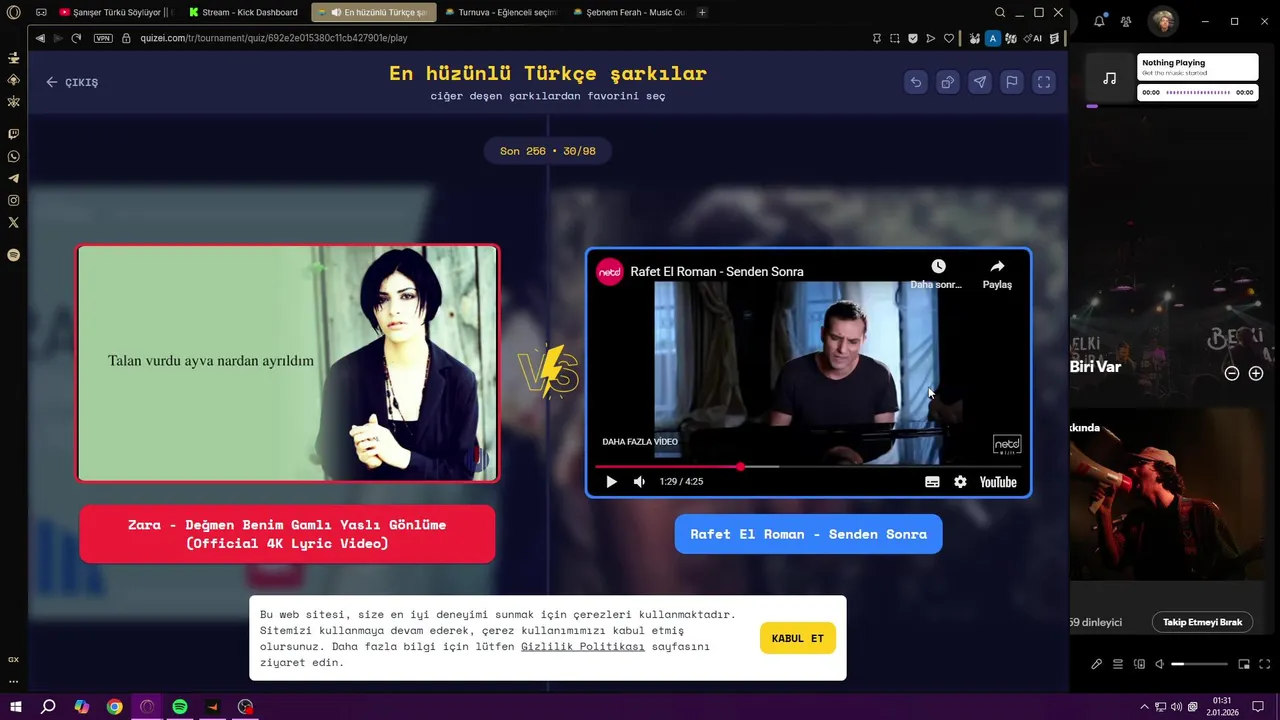Viewport: 1280px width, 720px height.
Task: Open the dice random-pick icon in the quiz header
Action: tap(947, 83)
